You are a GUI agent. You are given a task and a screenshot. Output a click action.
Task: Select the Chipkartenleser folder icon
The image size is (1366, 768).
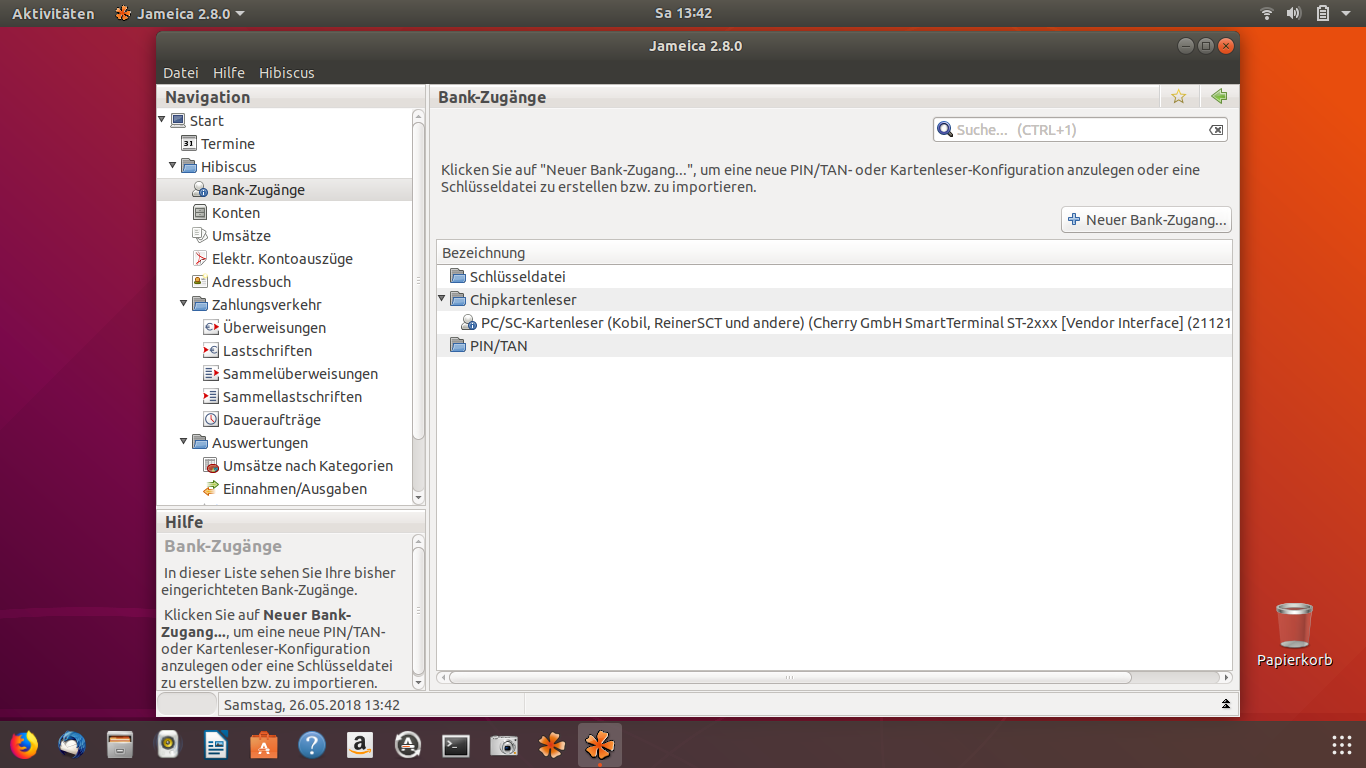(458, 299)
